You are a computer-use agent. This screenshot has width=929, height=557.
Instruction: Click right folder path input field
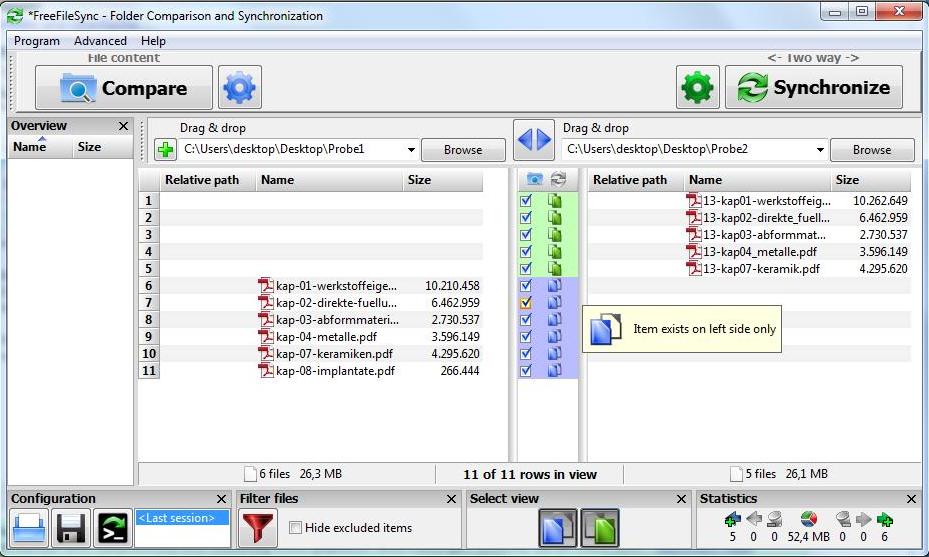click(x=694, y=149)
